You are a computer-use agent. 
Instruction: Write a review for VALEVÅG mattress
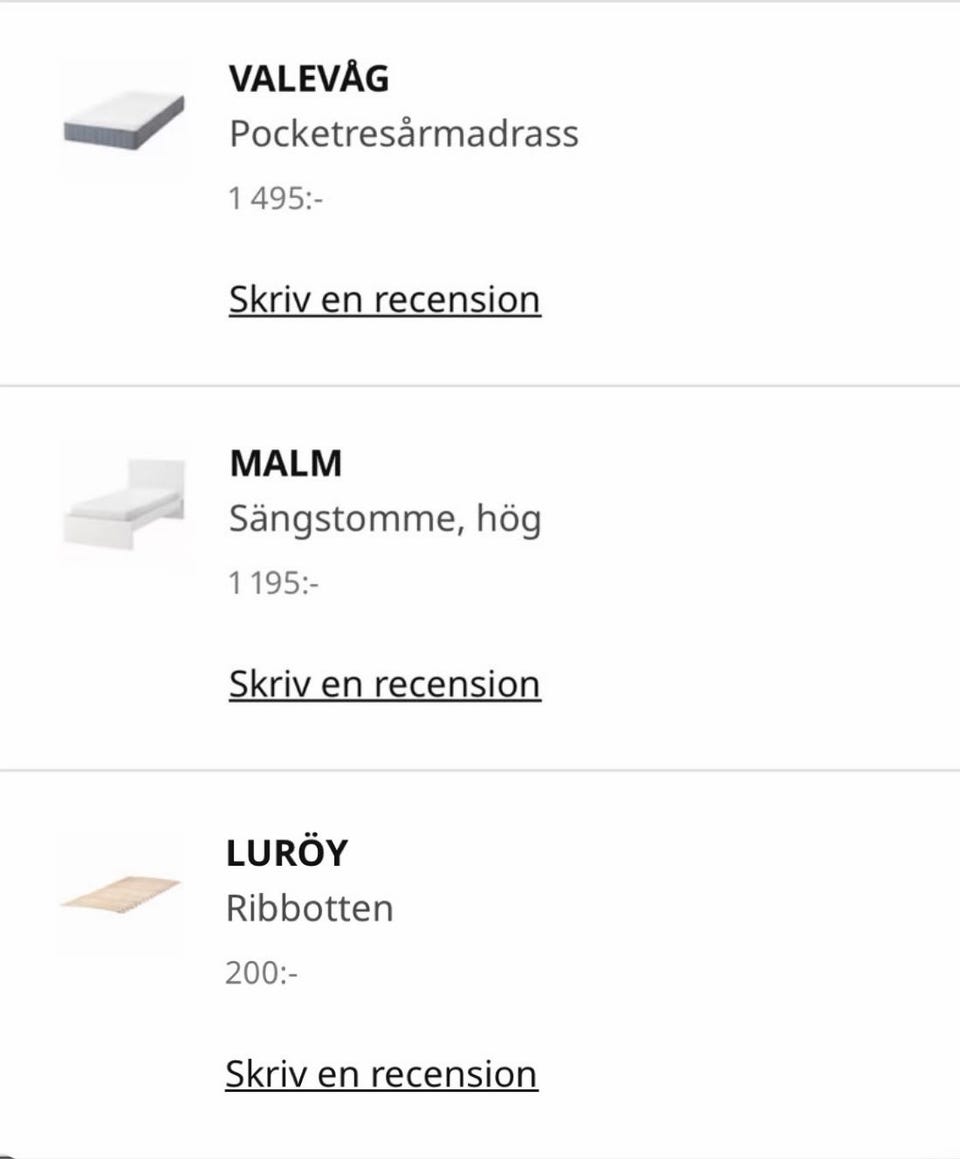385,300
